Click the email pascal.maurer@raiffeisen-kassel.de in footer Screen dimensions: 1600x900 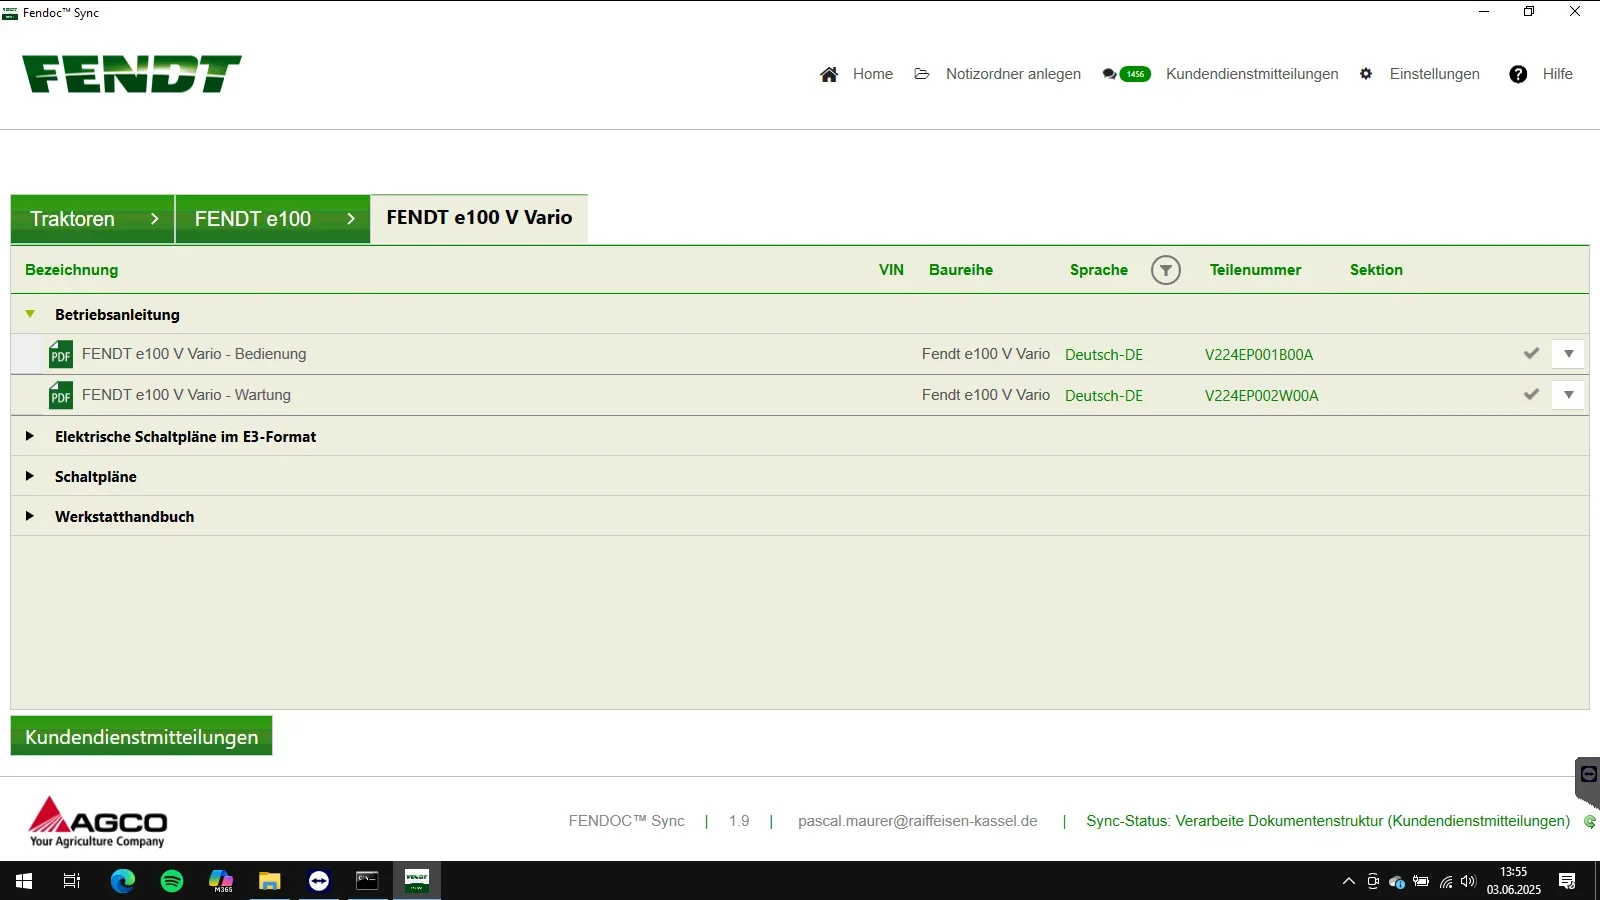coord(918,821)
